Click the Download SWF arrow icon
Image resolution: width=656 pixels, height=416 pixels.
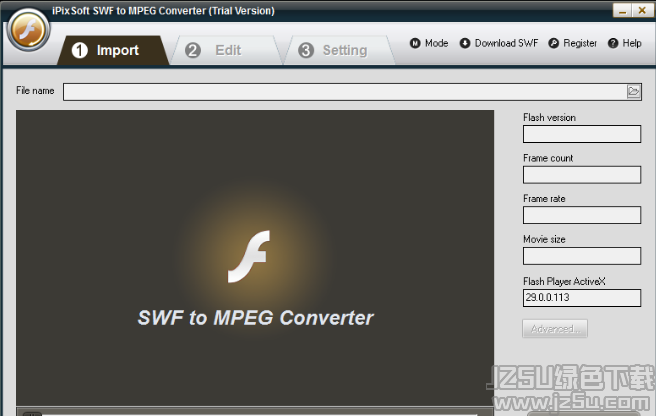coord(465,43)
